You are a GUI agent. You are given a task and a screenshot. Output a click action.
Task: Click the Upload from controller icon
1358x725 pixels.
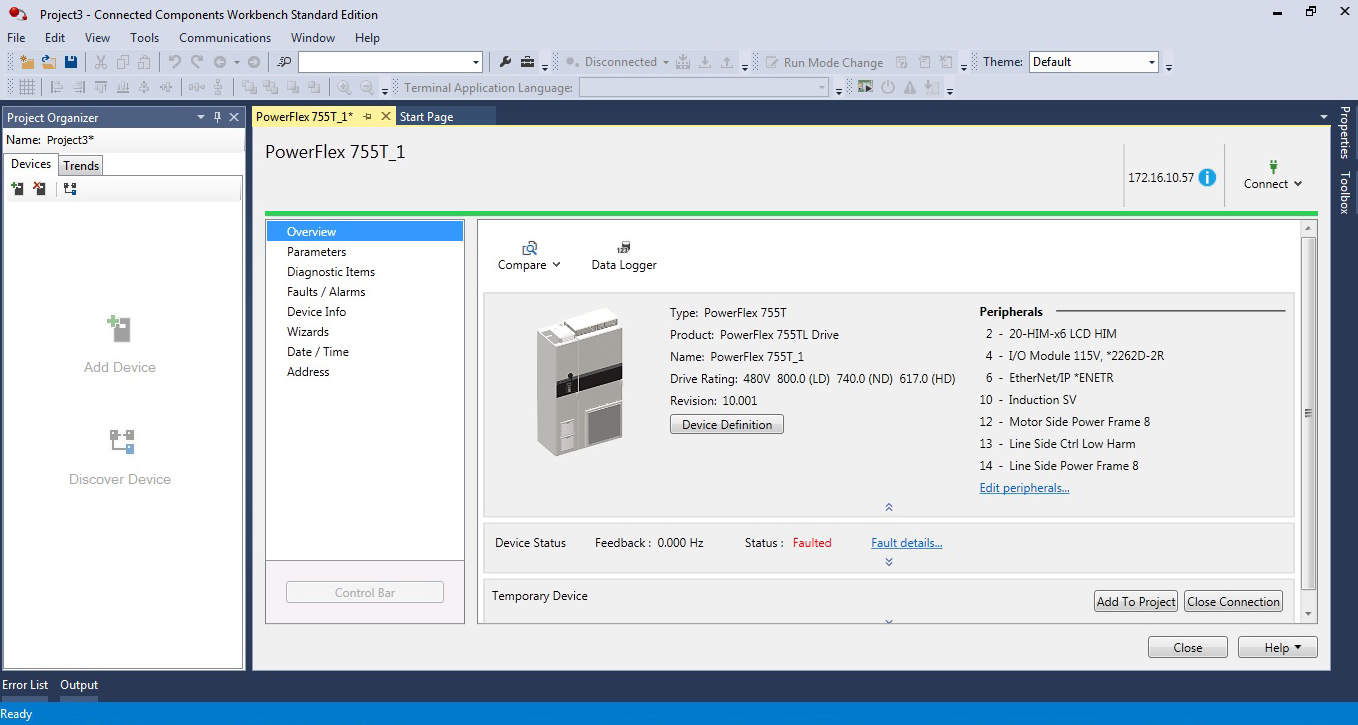pos(727,62)
